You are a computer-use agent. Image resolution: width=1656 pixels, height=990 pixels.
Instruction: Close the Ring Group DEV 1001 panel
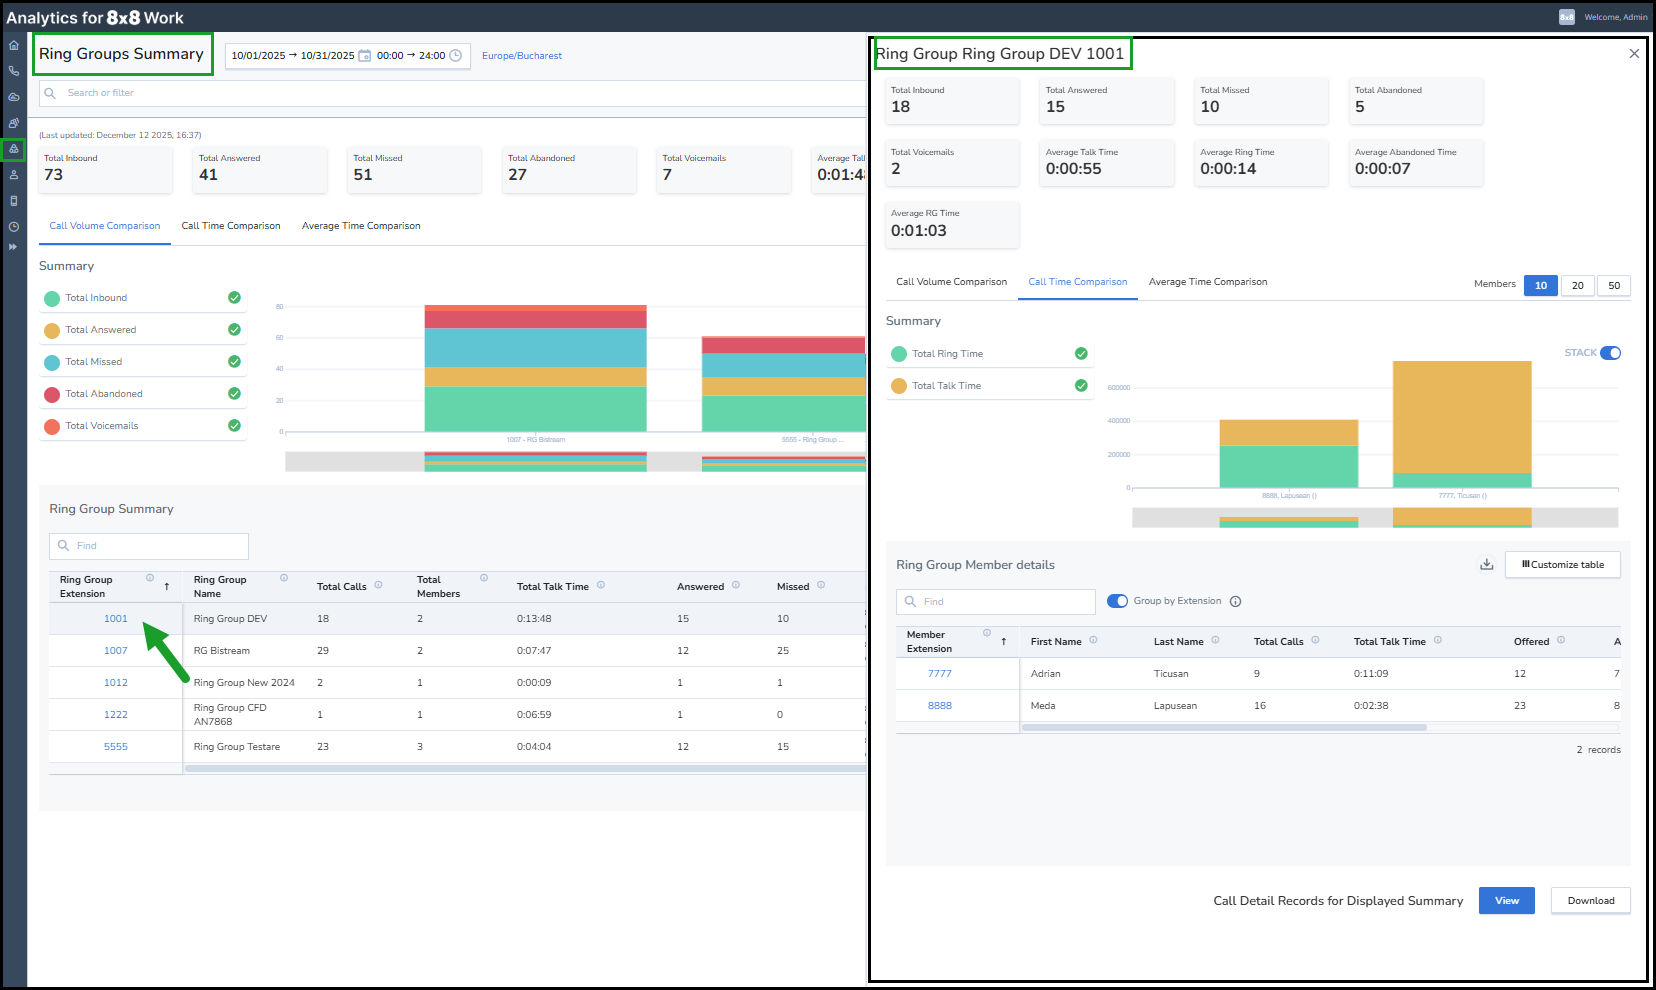pyautogui.click(x=1634, y=54)
